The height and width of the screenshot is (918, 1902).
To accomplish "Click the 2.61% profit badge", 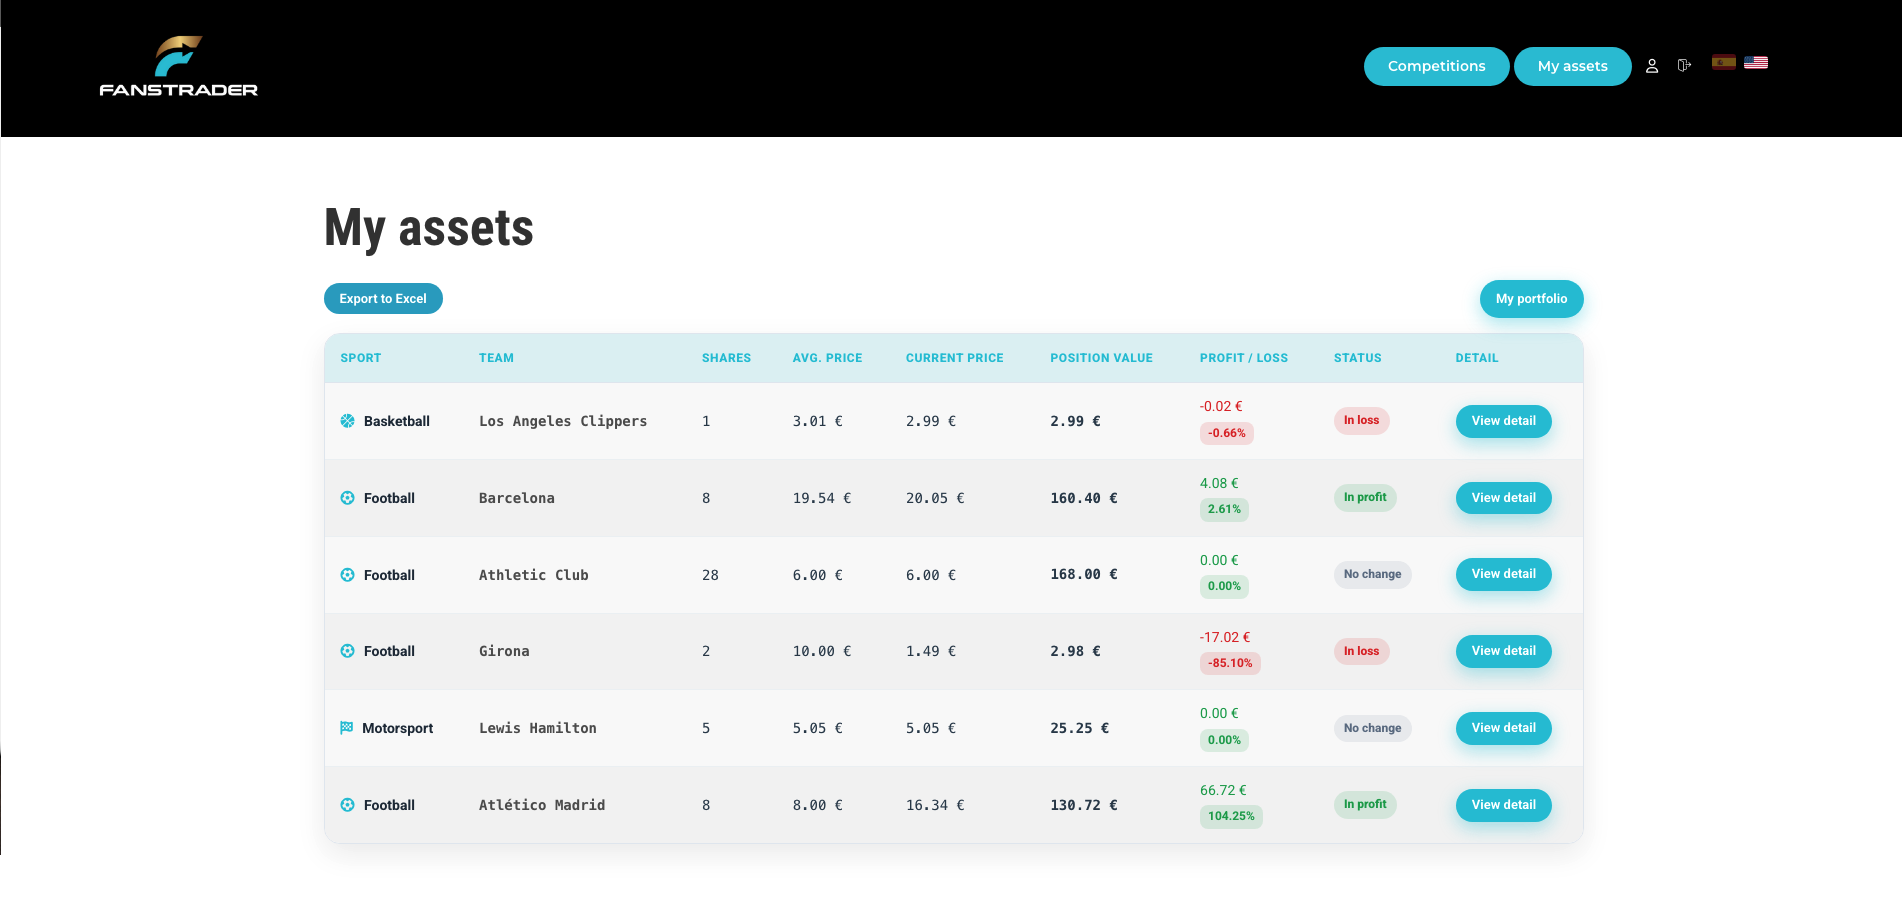I will click(1224, 509).
